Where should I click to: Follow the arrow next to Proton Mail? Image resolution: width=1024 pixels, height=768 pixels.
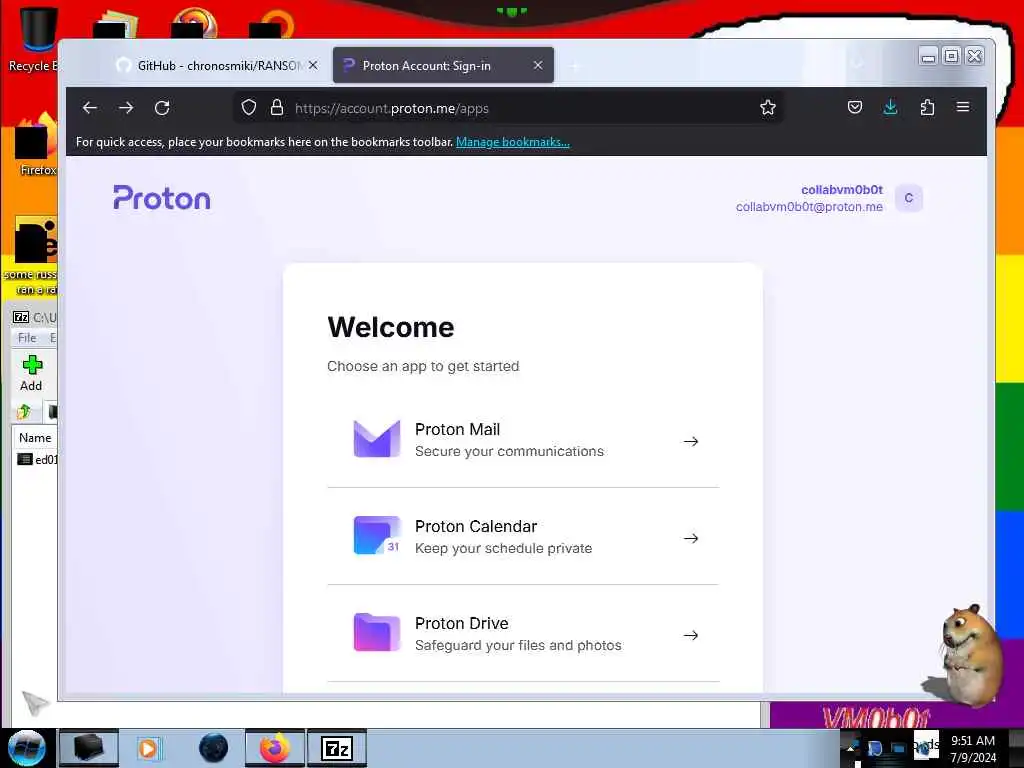(691, 441)
